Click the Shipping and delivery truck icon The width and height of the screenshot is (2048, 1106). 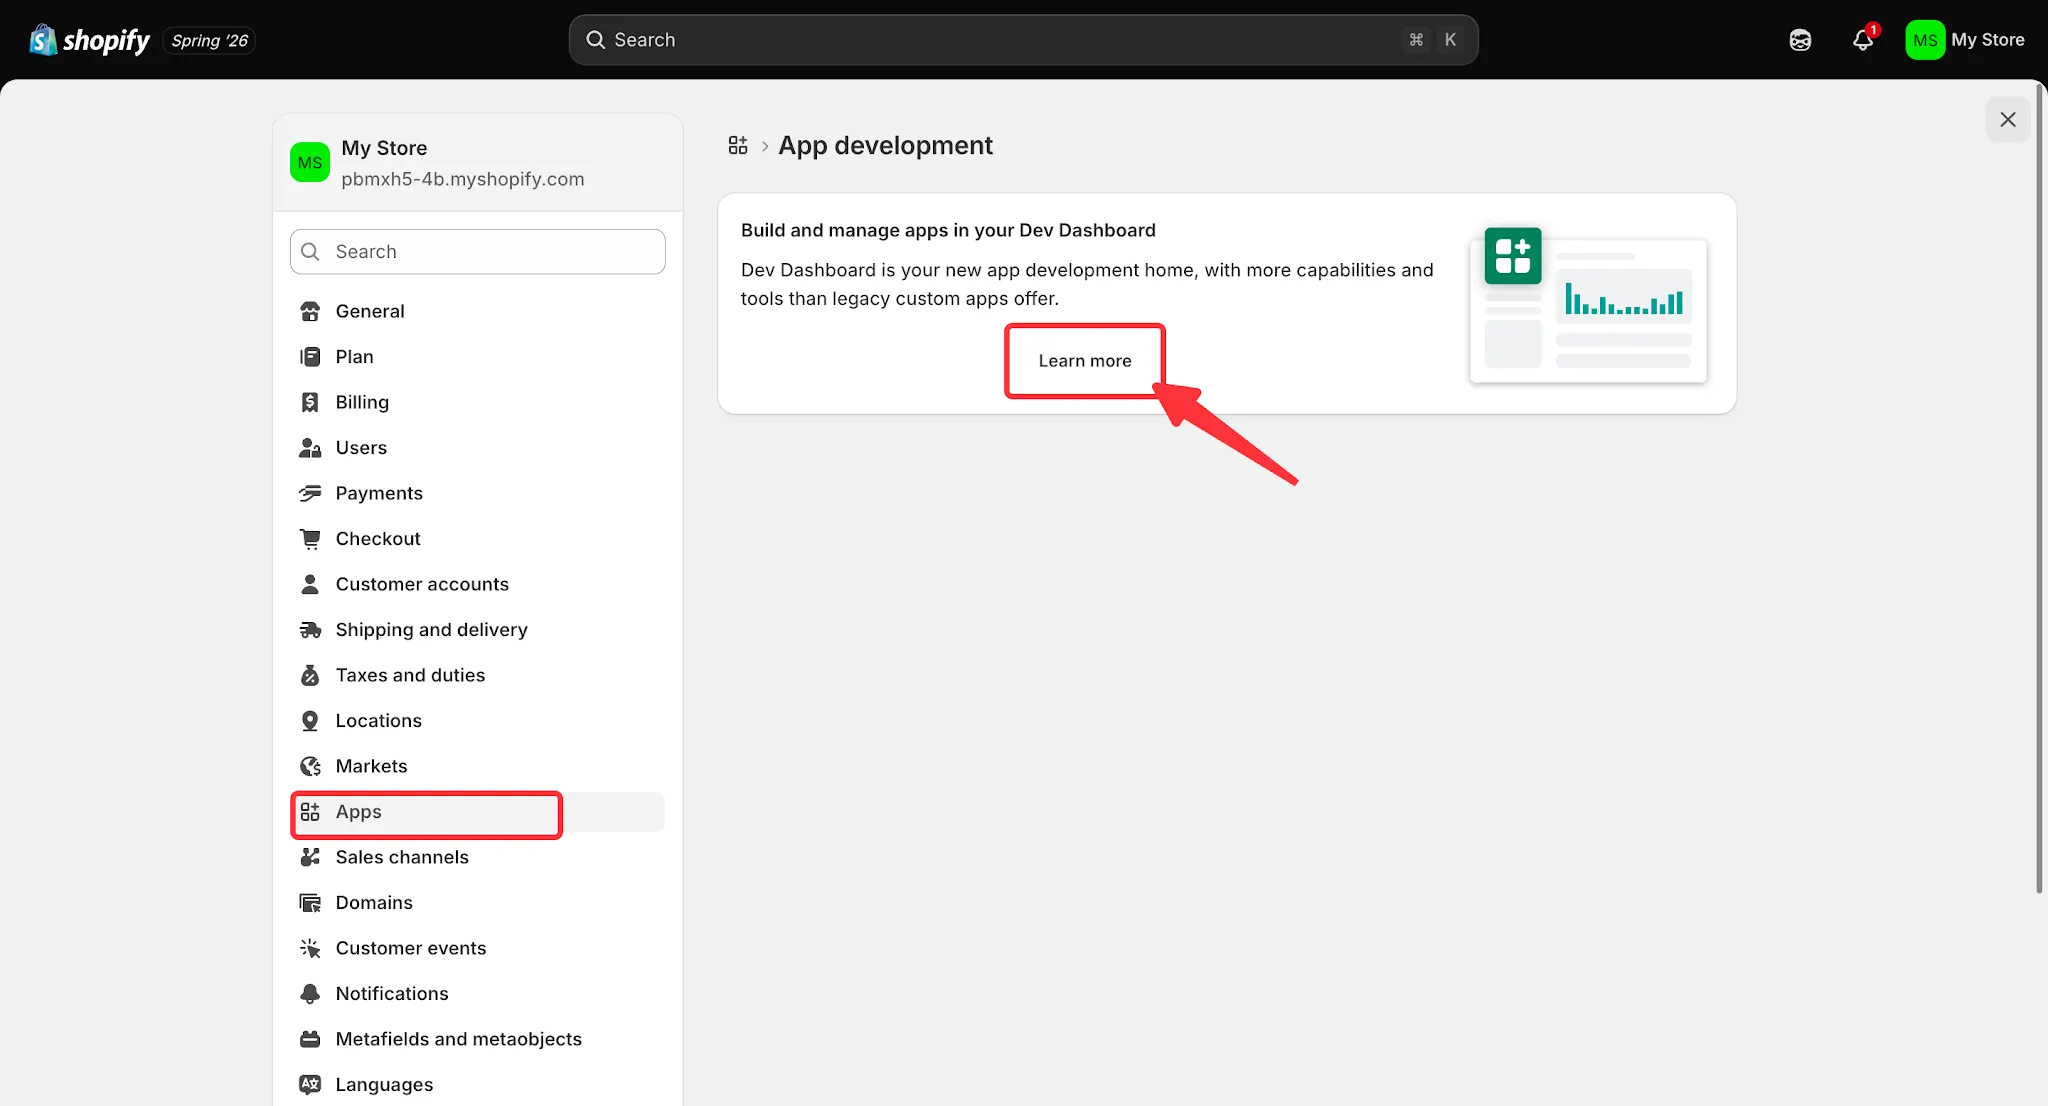[310, 630]
